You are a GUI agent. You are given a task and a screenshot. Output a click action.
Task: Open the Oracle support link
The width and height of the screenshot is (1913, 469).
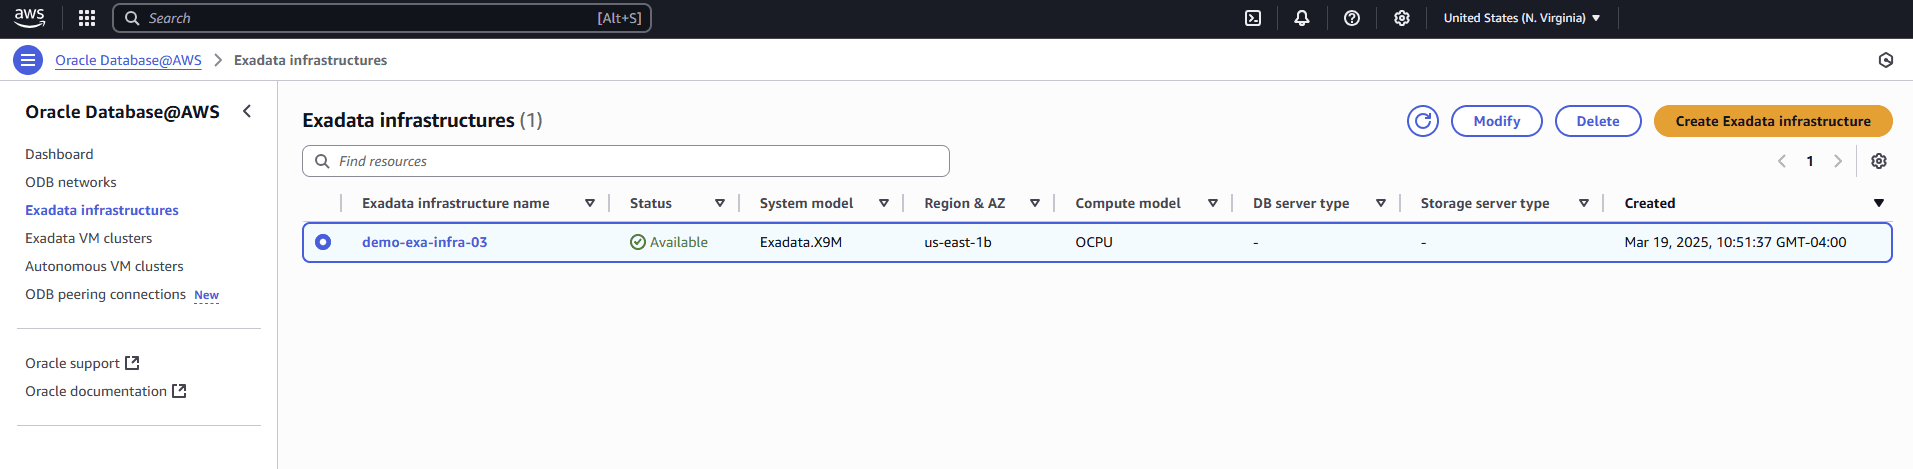pos(72,363)
